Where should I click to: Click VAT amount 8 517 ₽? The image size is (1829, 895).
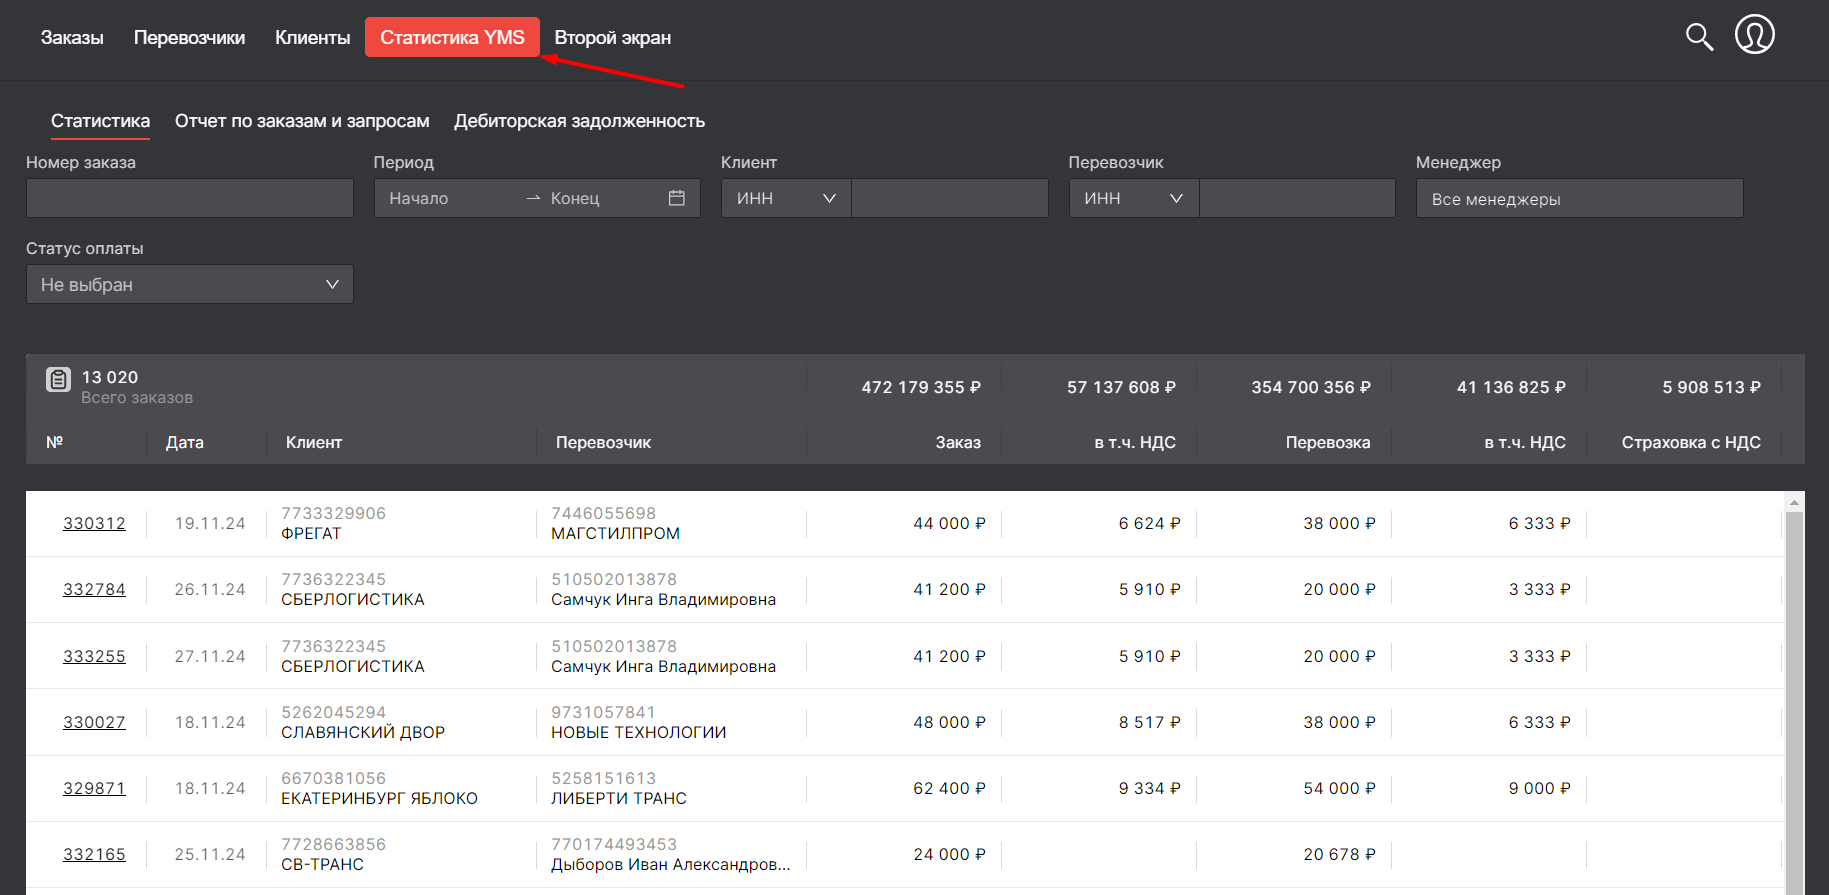pos(1149,722)
